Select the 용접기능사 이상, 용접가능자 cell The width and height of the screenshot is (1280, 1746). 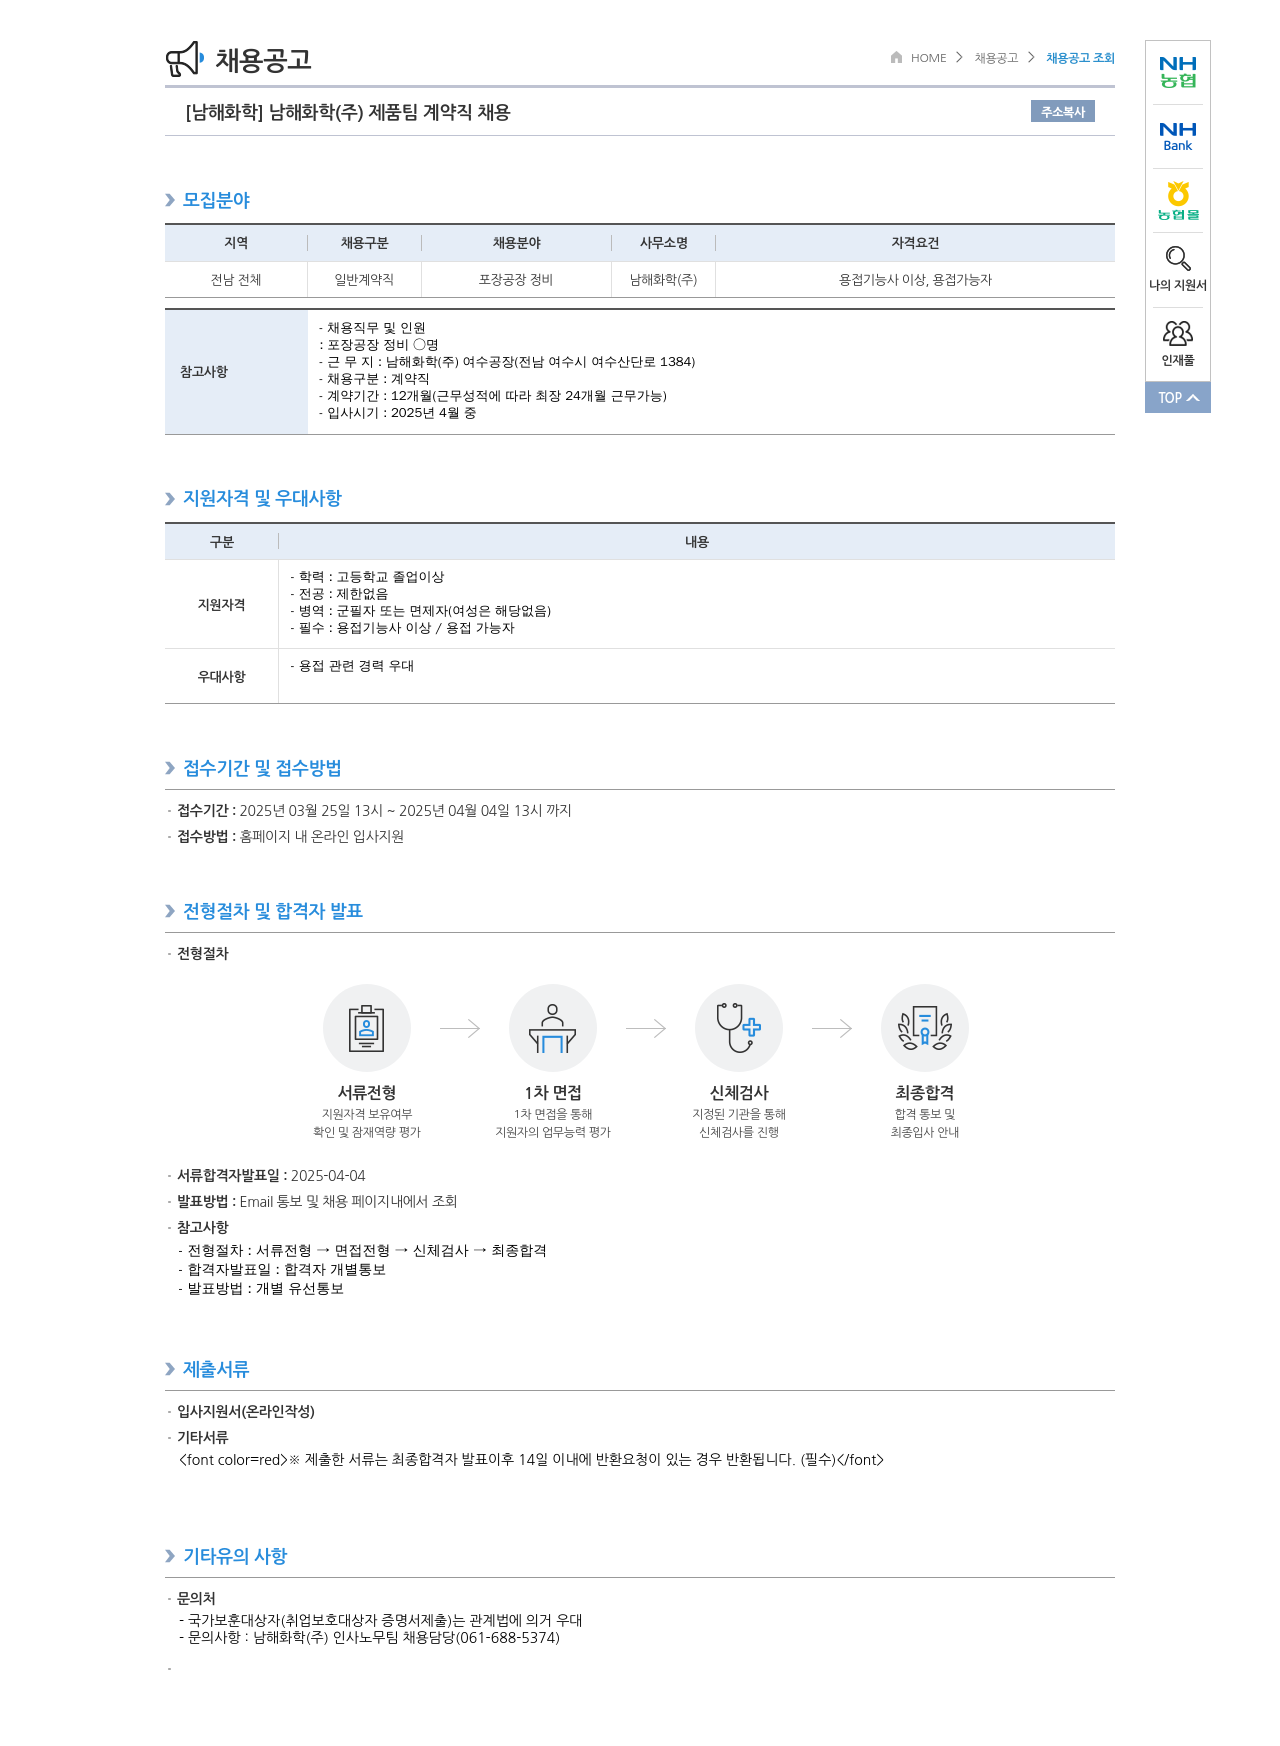tap(915, 280)
